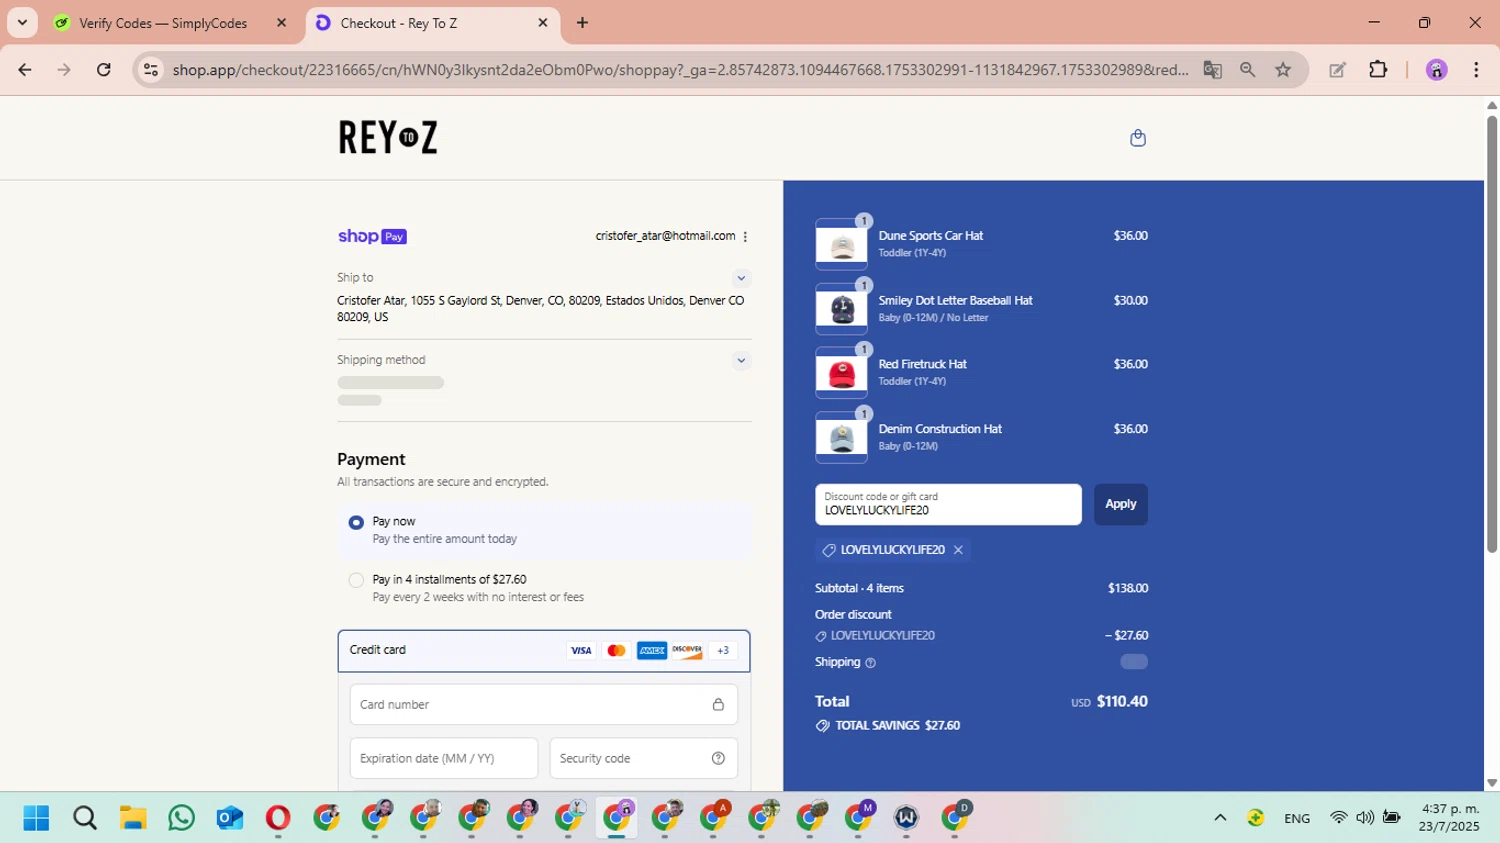1500x843 pixels.
Task: Open the clock showing 4:37 p. m.
Action: 1450,817
